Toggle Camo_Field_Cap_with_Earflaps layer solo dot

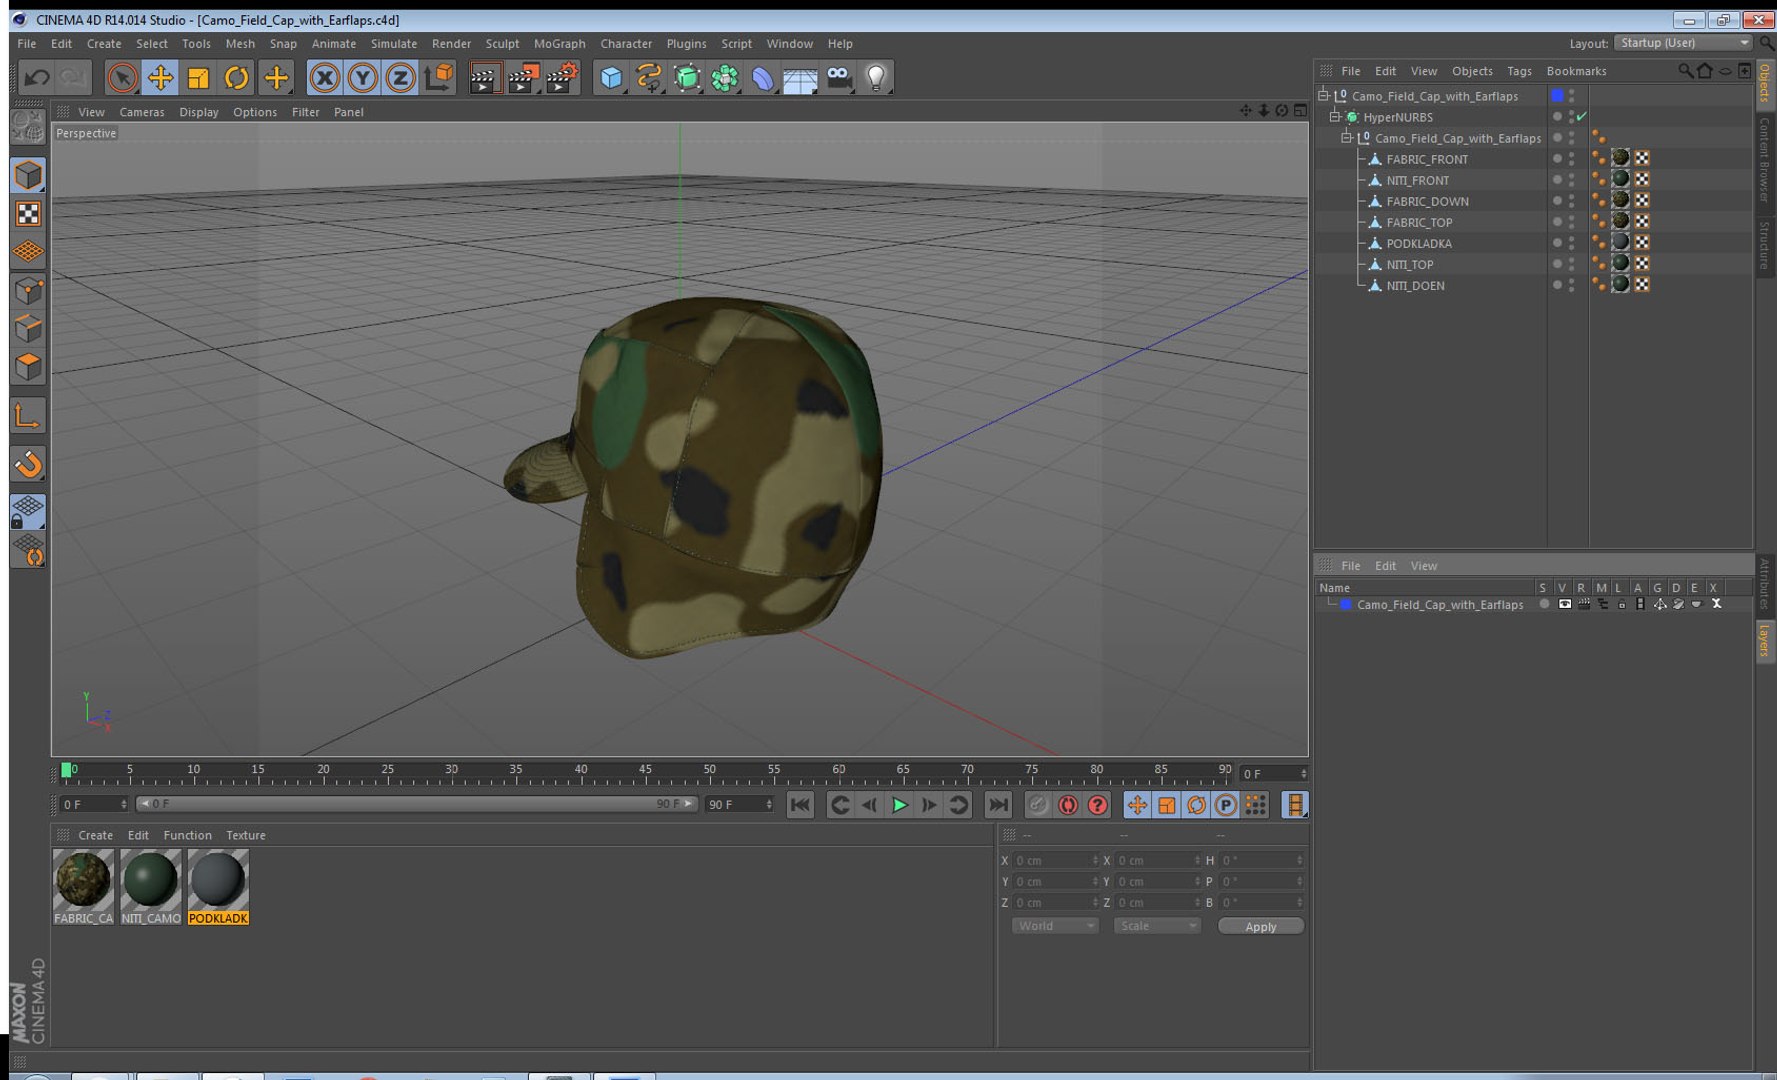(1544, 604)
